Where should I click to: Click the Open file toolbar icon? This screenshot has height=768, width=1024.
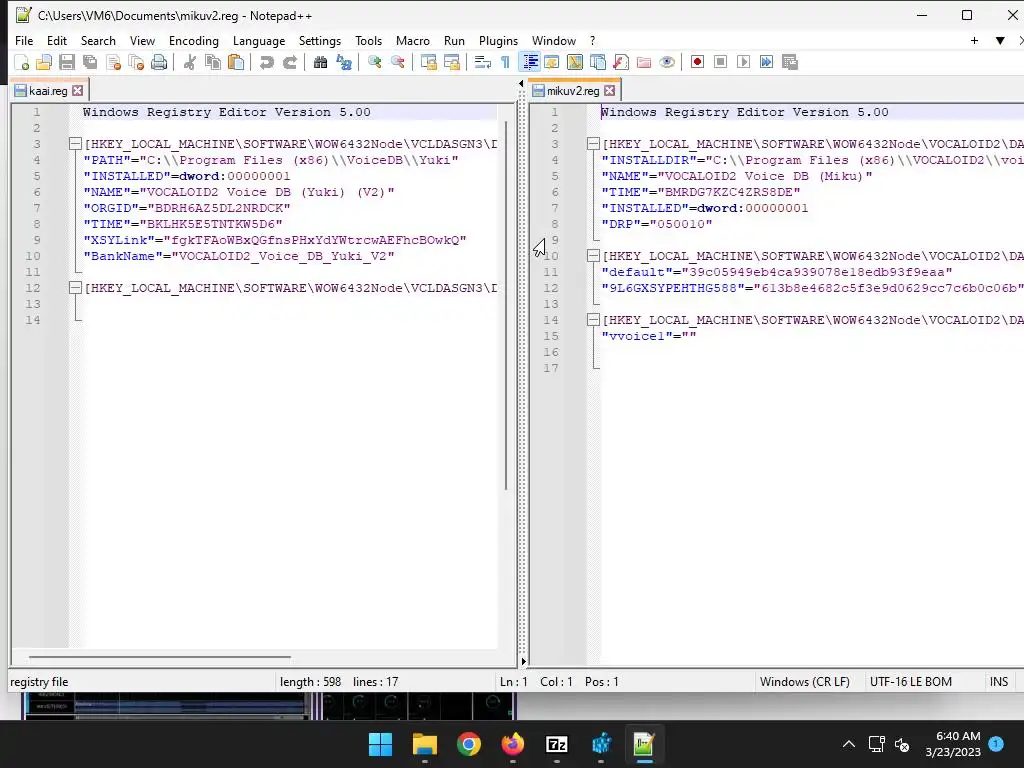coord(44,62)
